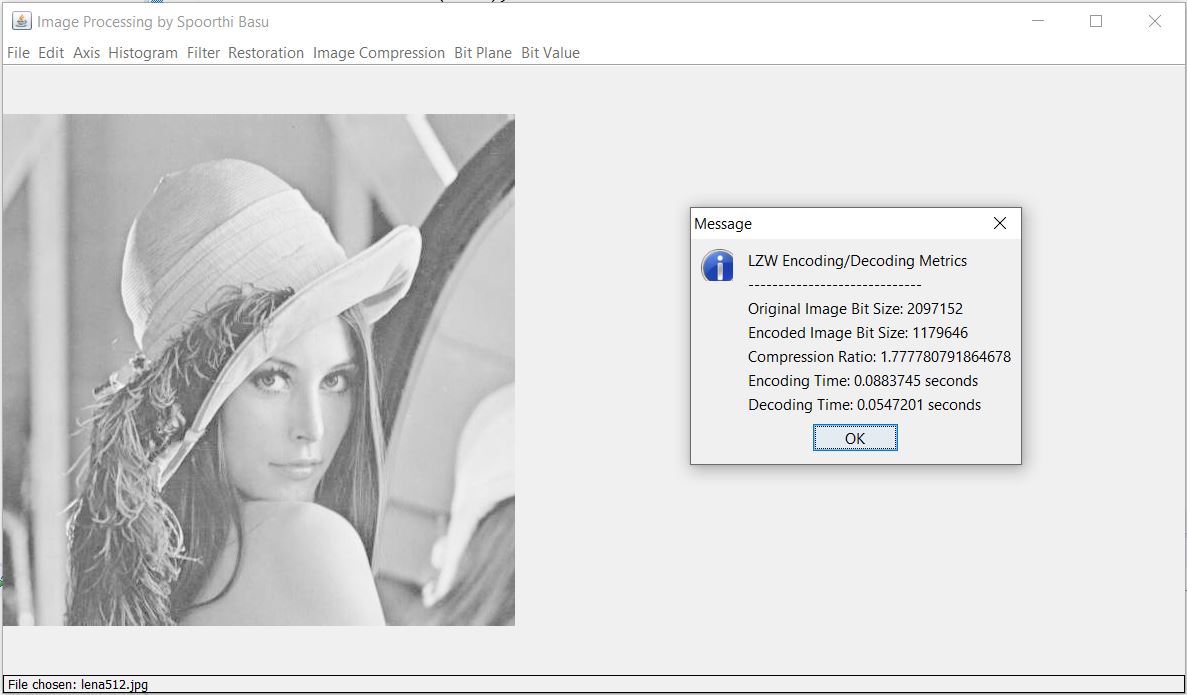Viewport: 1187px width, 695px height.
Task: Click the Java app icon in title bar
Action: point(21,21)
